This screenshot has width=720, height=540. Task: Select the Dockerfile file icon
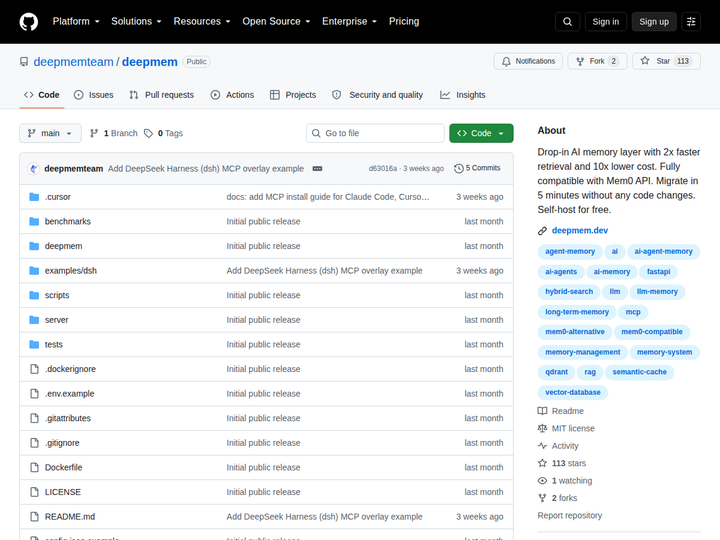tap(34, 467)
